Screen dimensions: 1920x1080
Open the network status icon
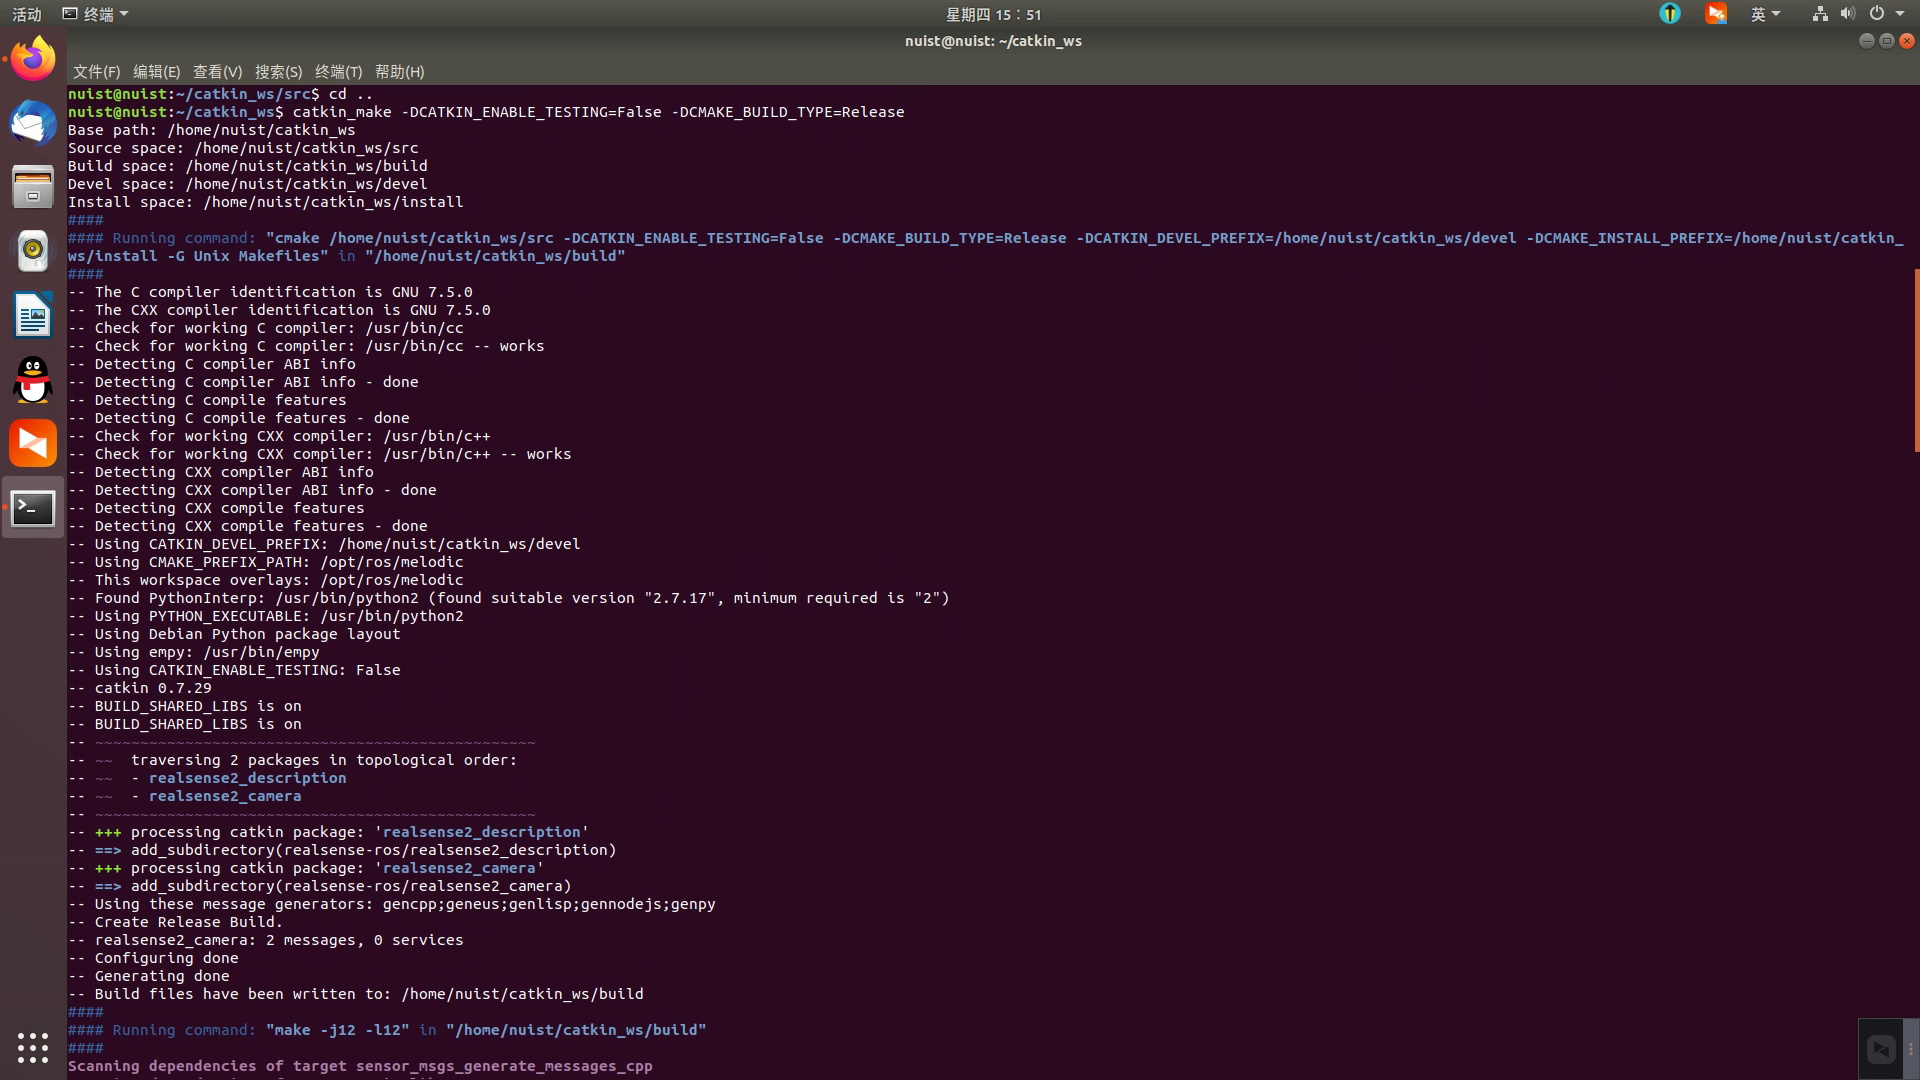1820,14
